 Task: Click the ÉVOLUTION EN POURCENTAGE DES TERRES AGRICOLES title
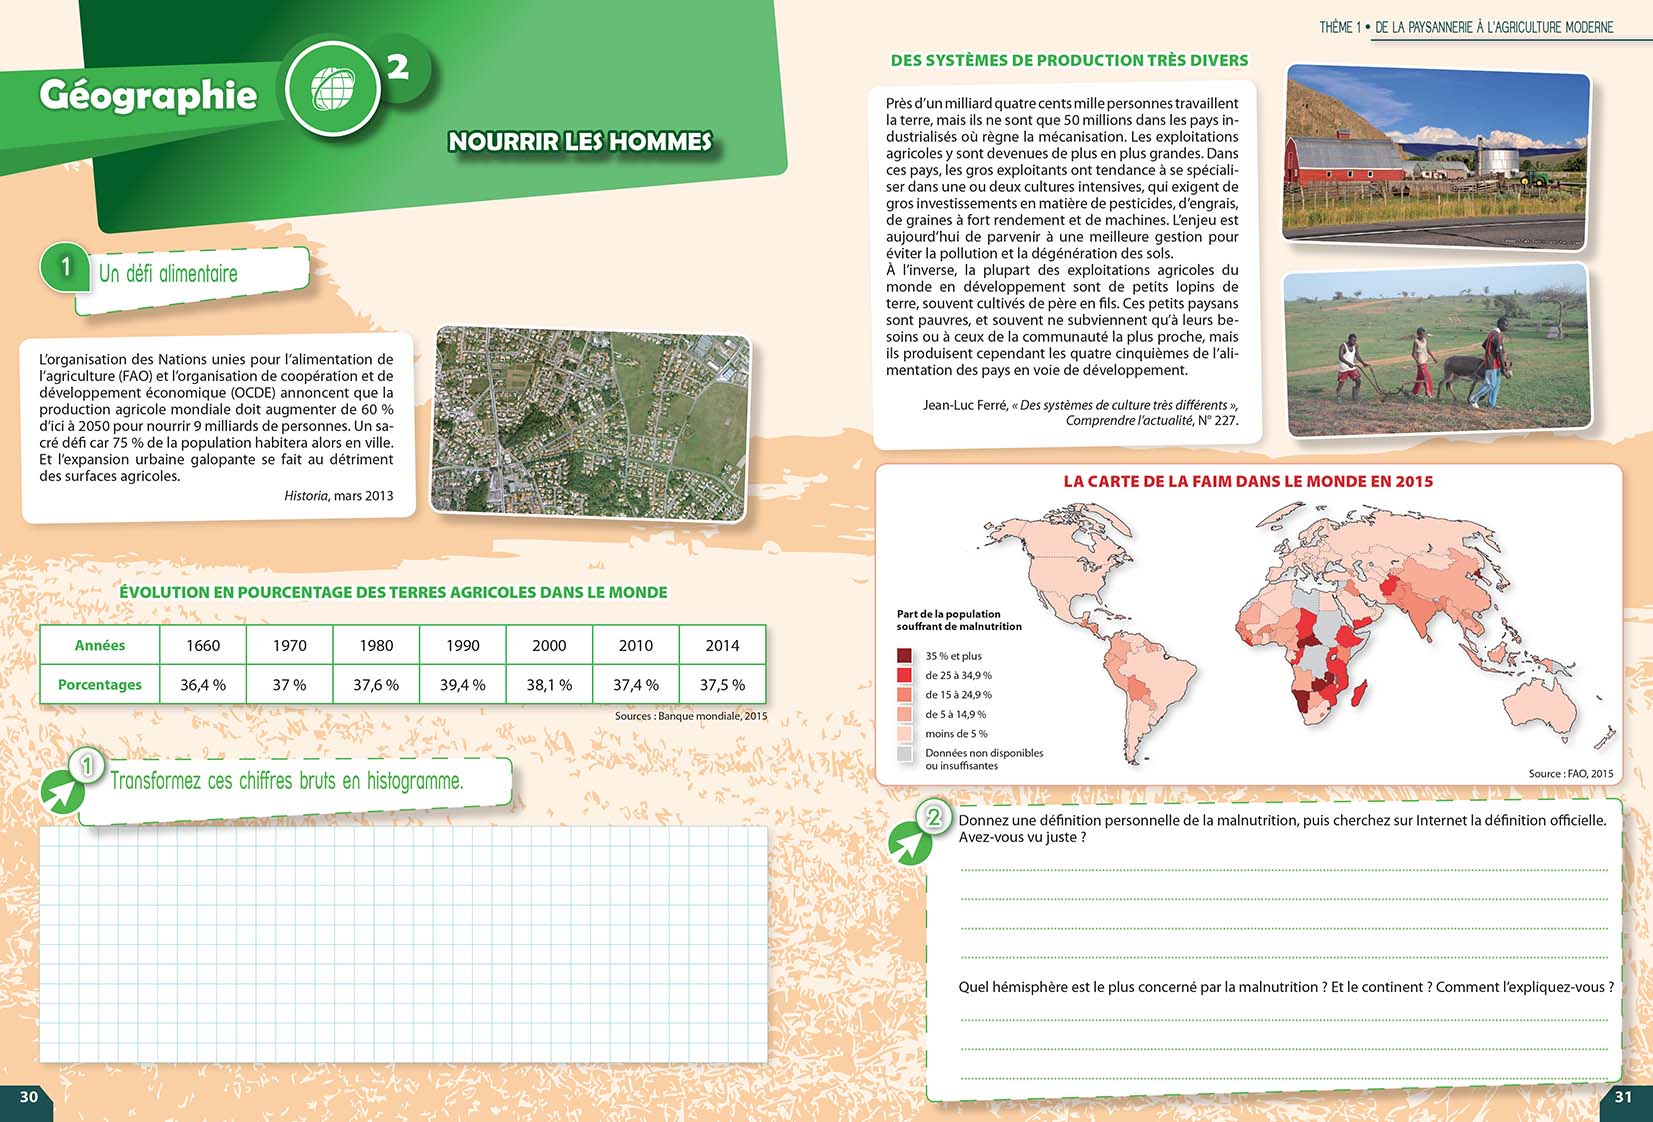[393, 592]
